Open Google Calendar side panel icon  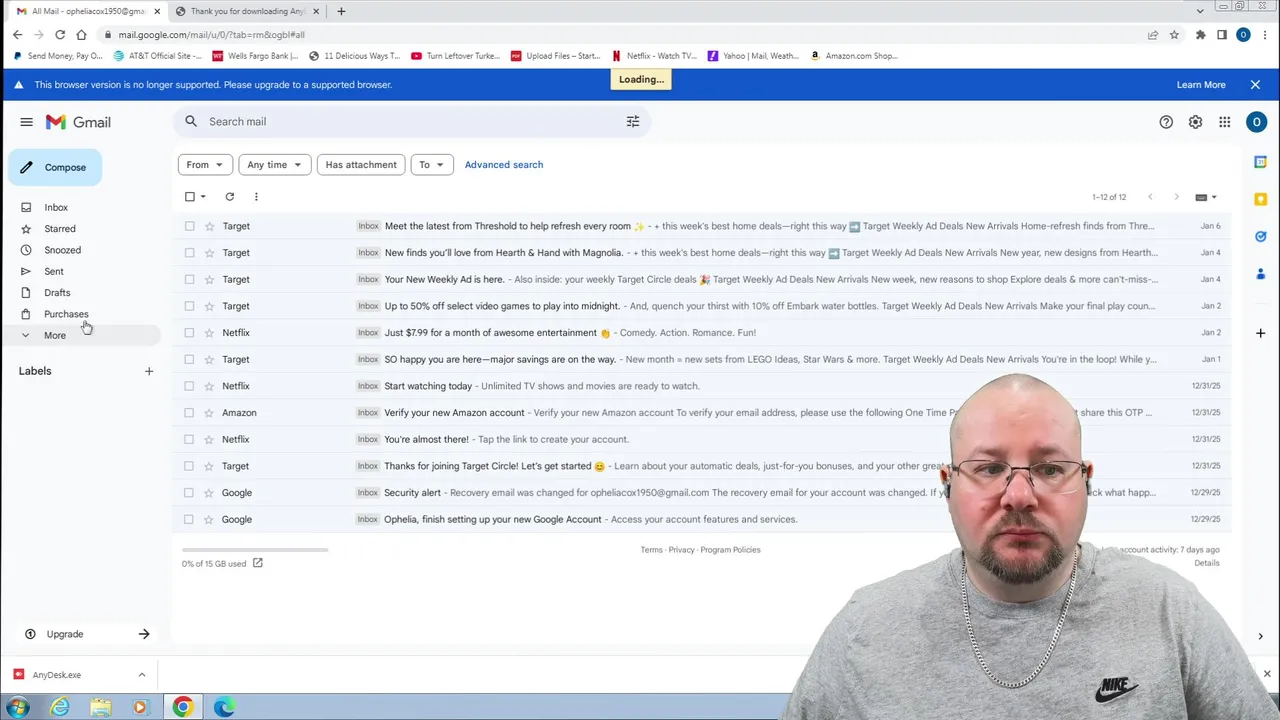pyautogui.click(x=1260, y=162)
